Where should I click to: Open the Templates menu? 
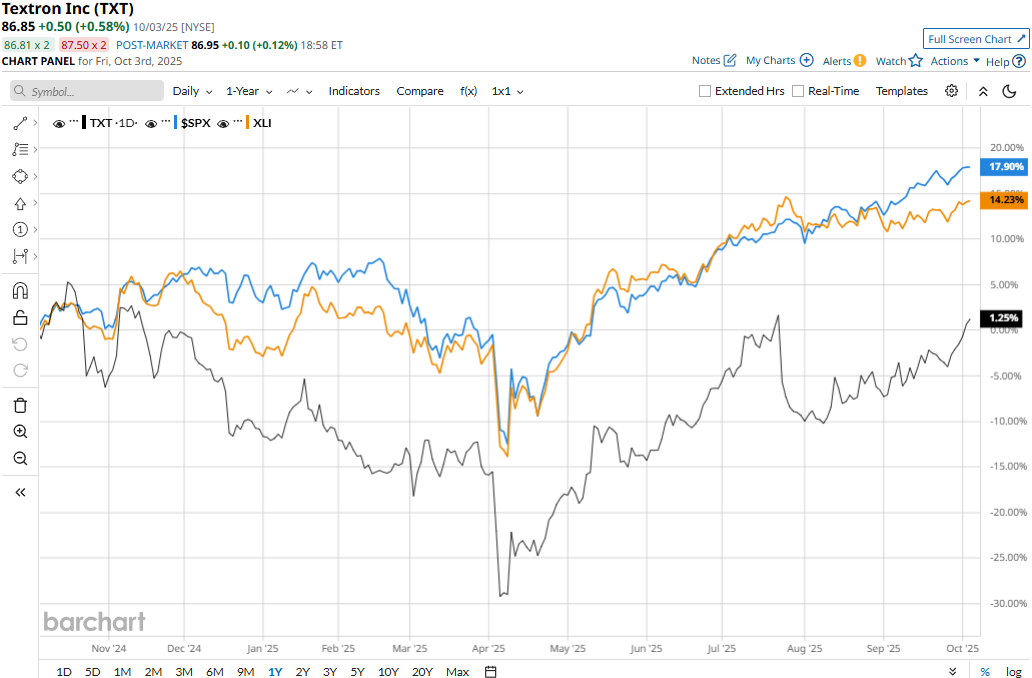tap(902, 91)
